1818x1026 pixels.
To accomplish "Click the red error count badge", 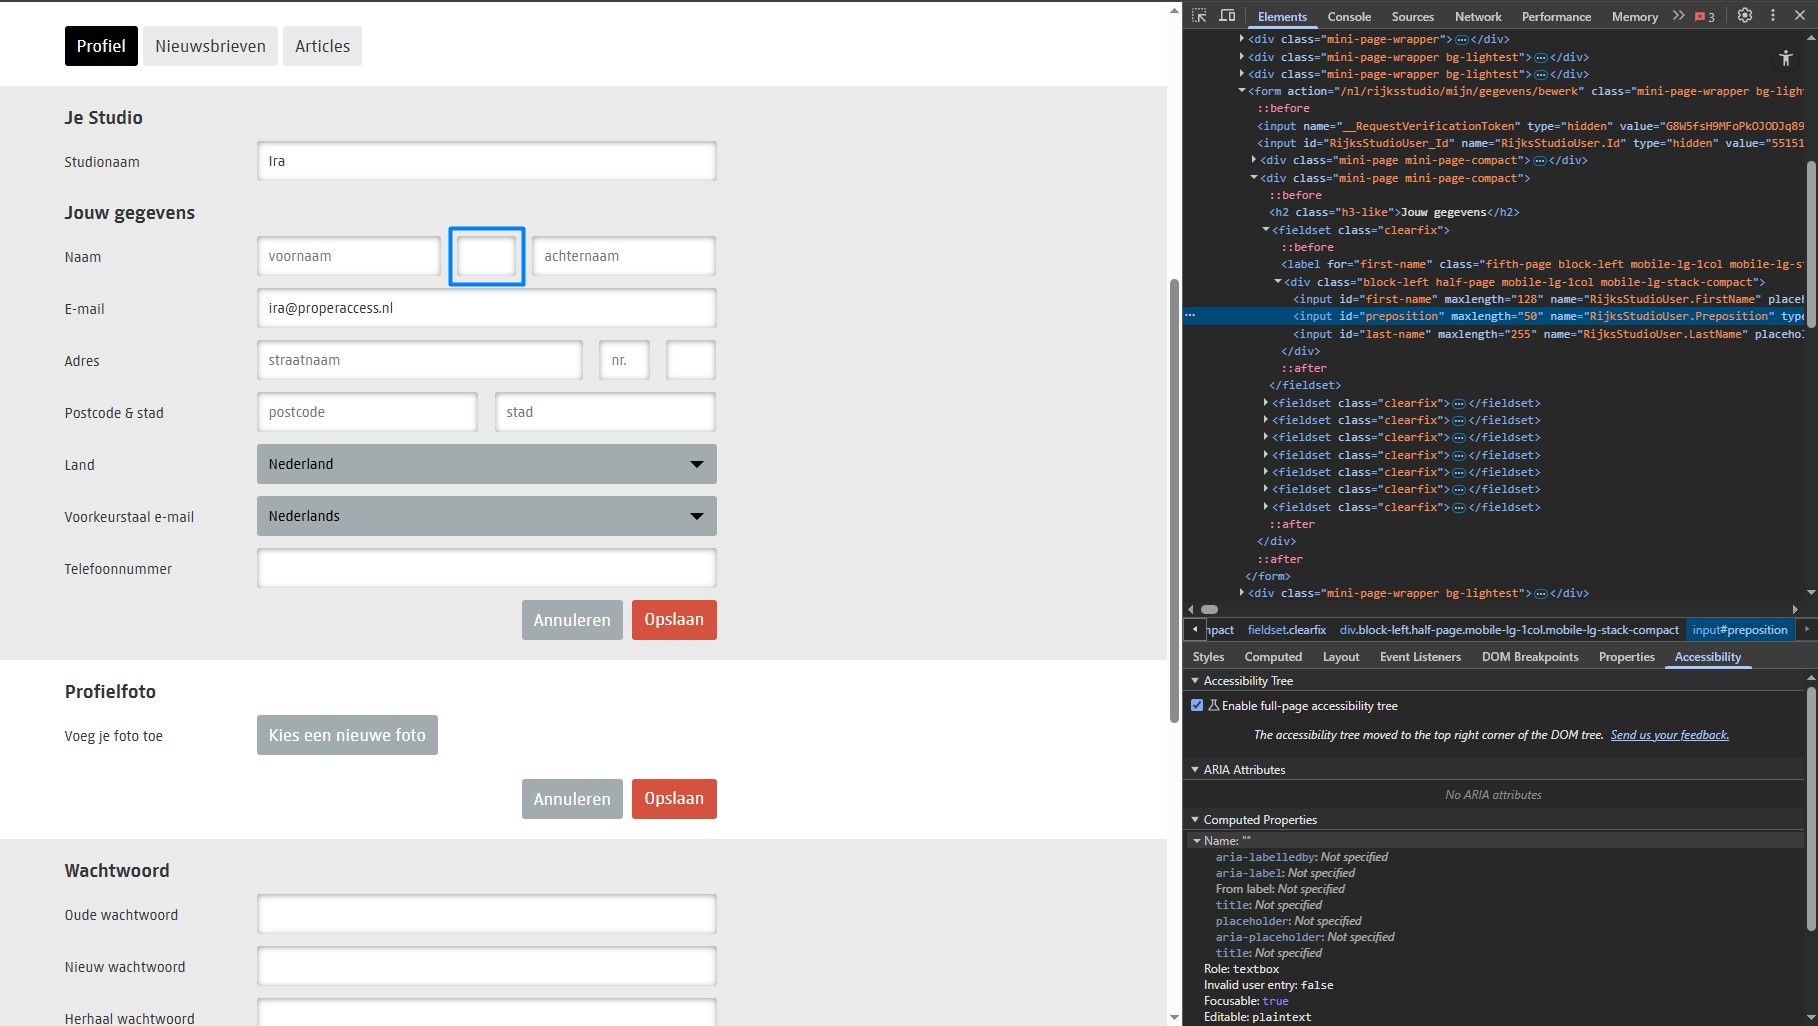I will (1705, 17).
